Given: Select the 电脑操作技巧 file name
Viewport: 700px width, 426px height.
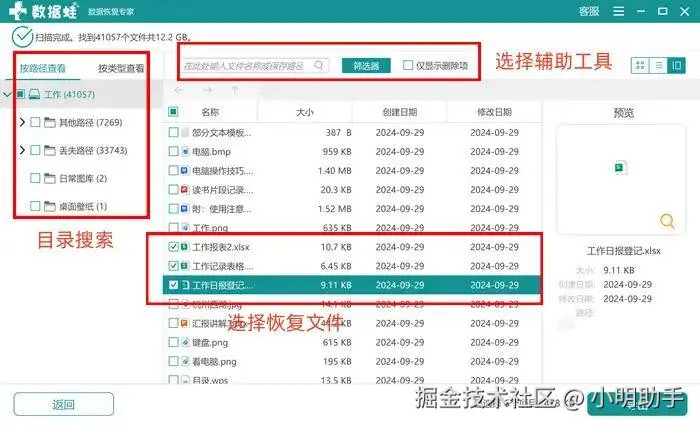Looking at the screenshot, I should pyautogui.click(x=222, y=171).
